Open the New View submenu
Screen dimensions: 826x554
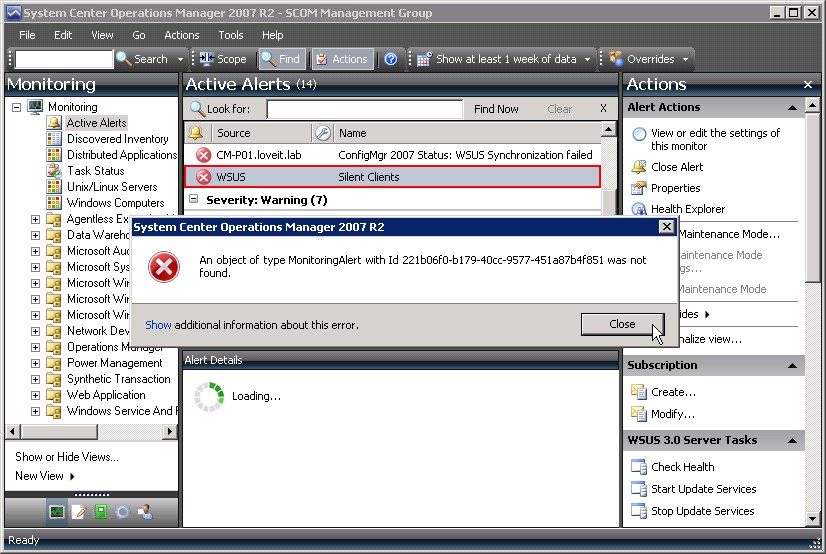(x=45, y=476)
